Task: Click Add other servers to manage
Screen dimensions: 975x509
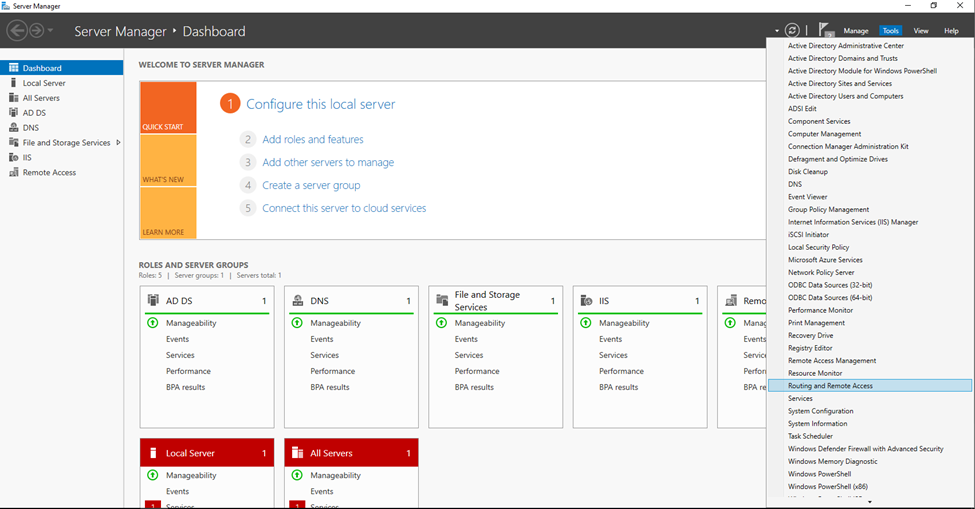Action: click(328, 162)
